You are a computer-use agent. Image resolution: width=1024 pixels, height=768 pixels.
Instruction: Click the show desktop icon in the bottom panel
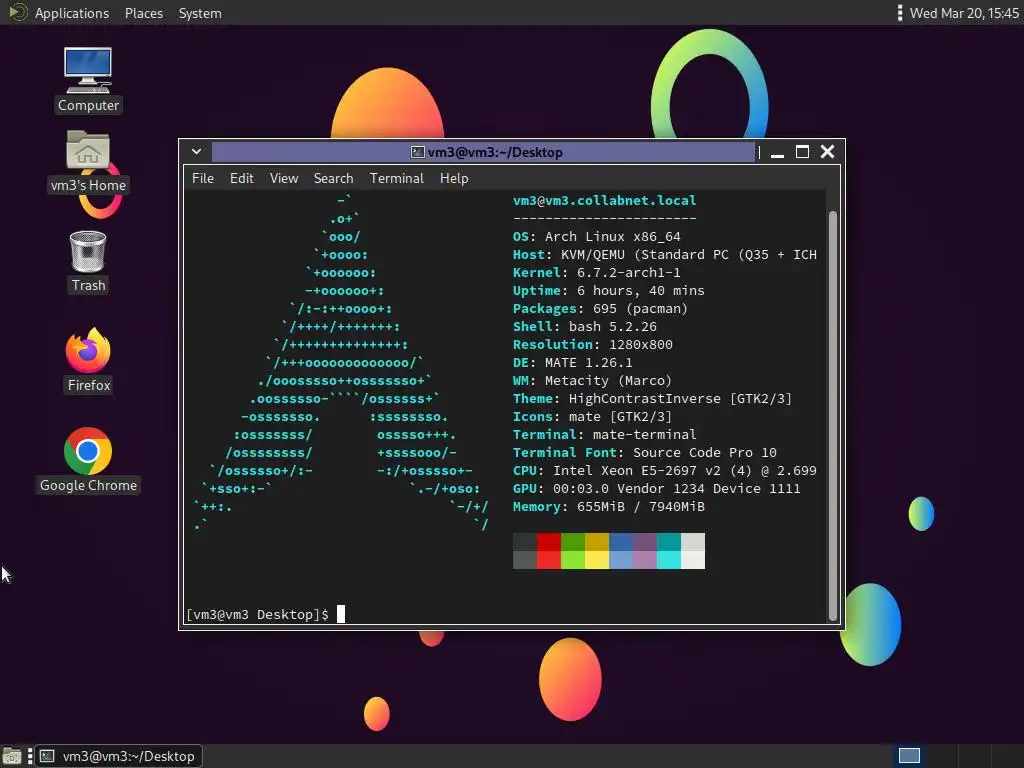[x=12, y=756]
